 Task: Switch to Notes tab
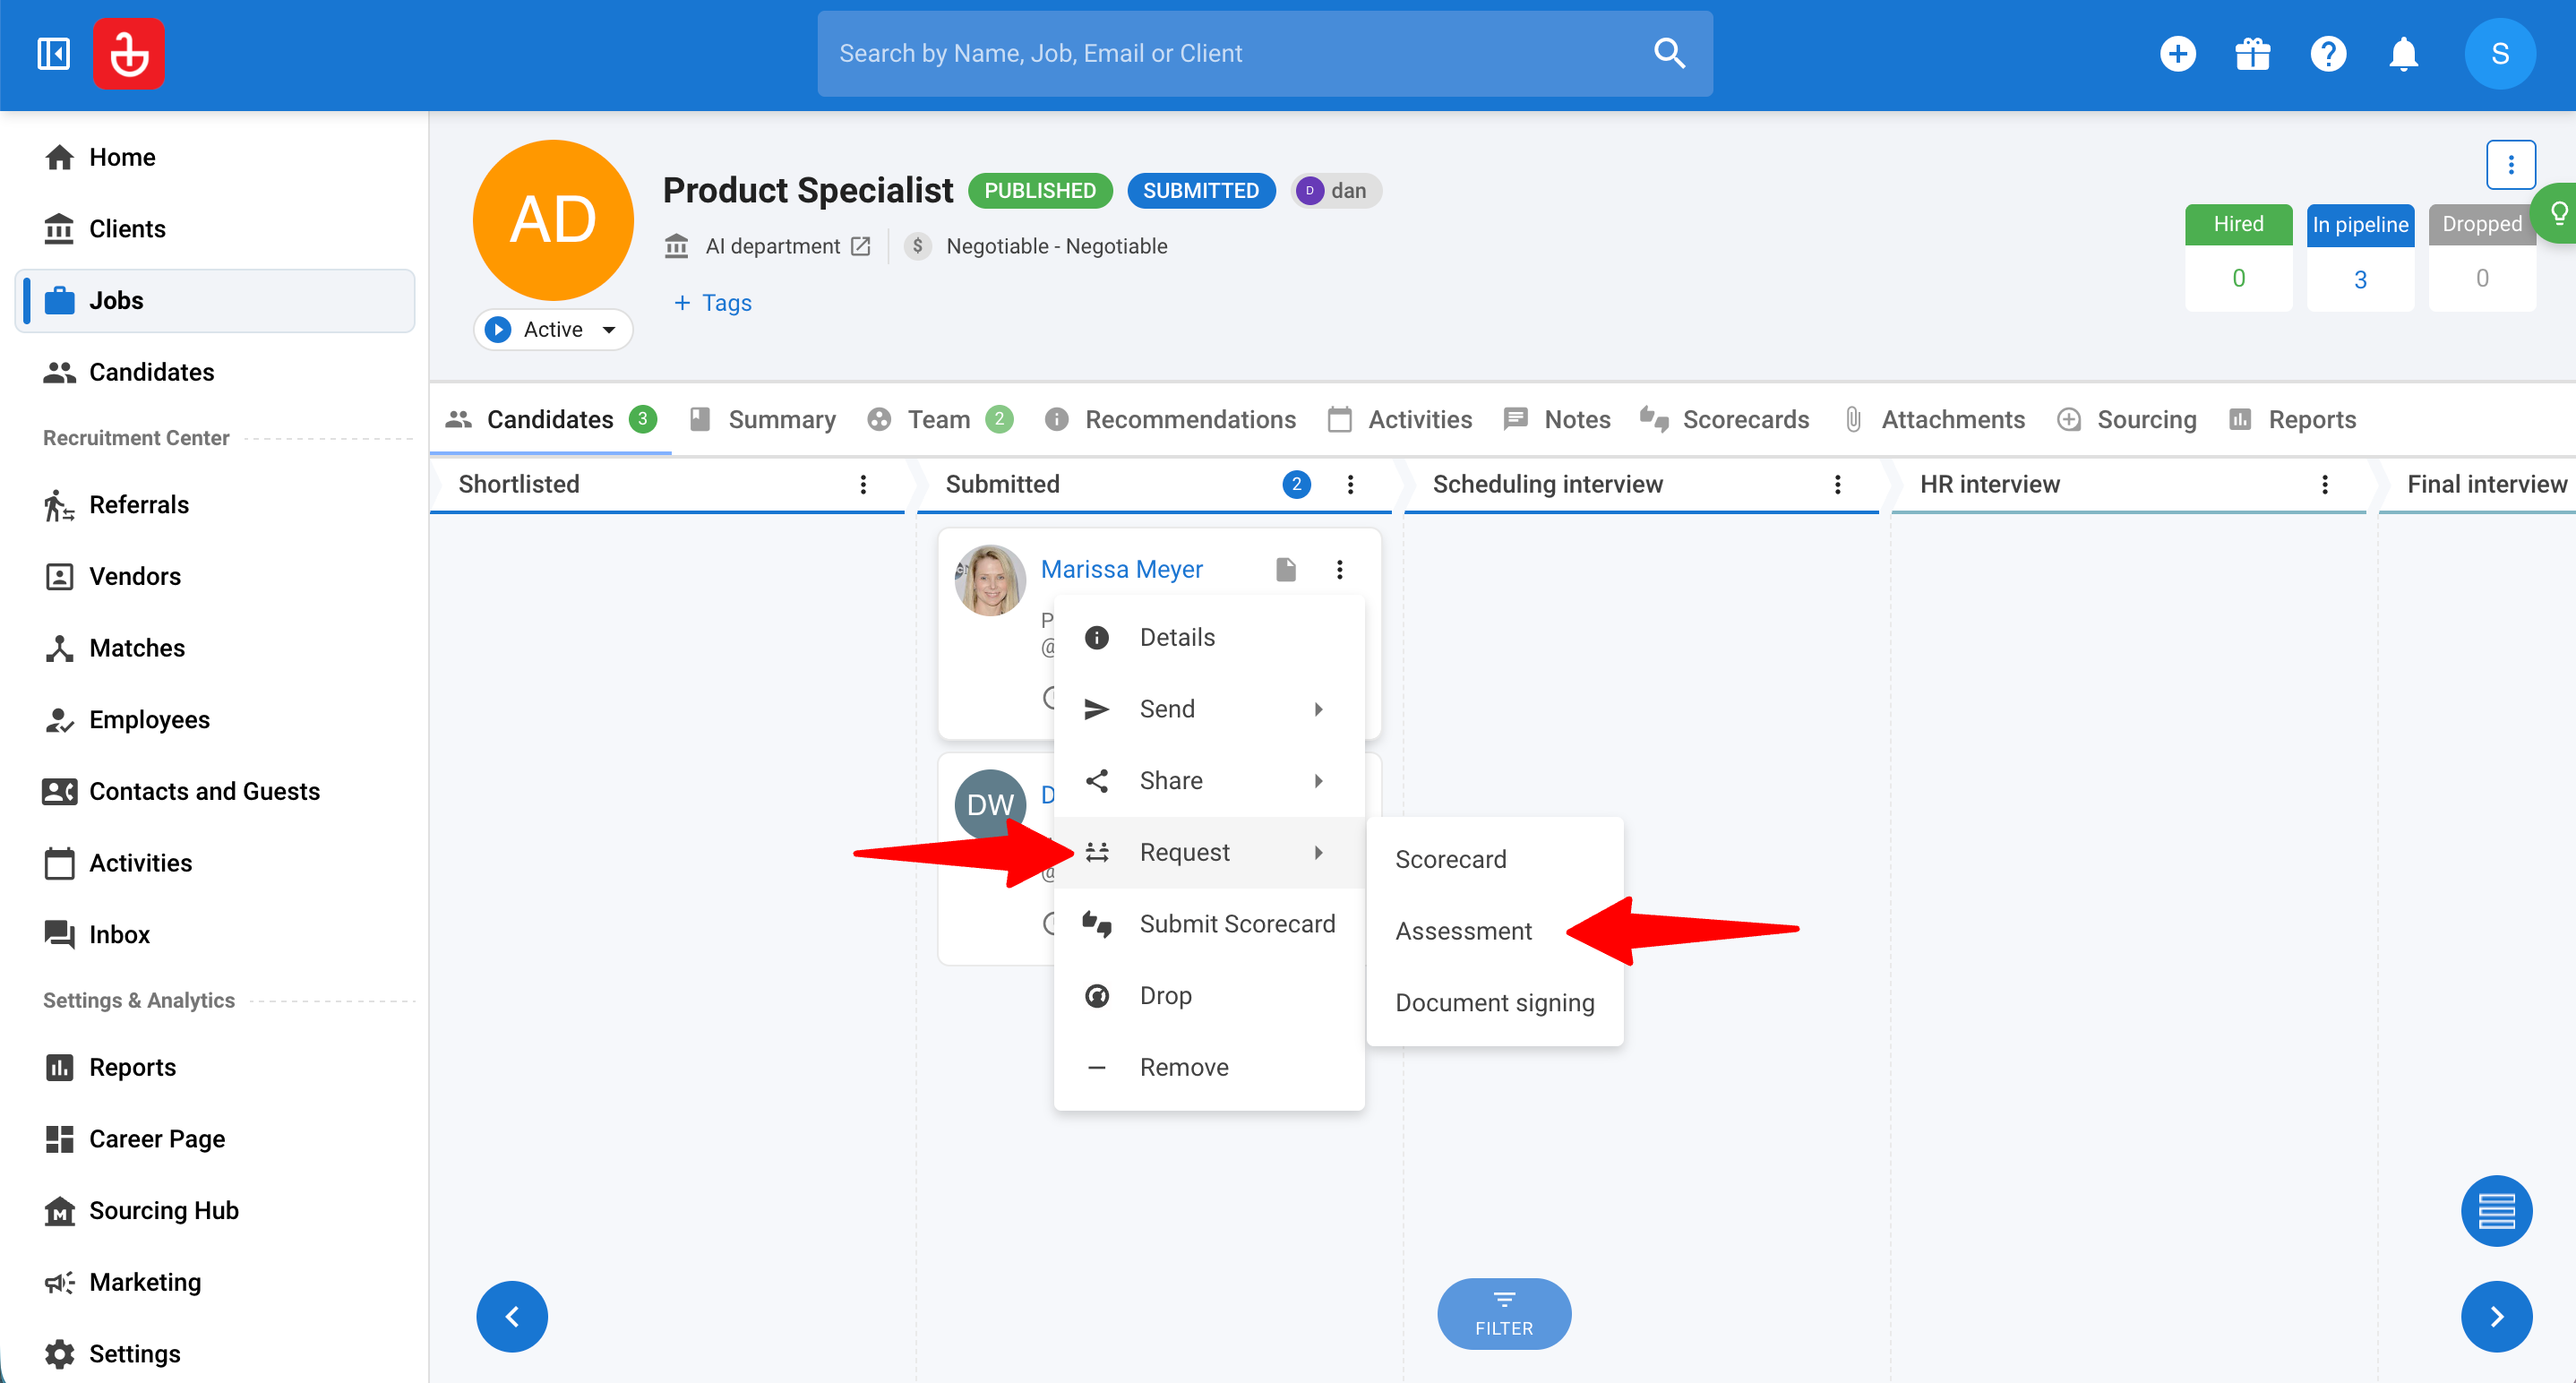click(x=1556, y=420)
